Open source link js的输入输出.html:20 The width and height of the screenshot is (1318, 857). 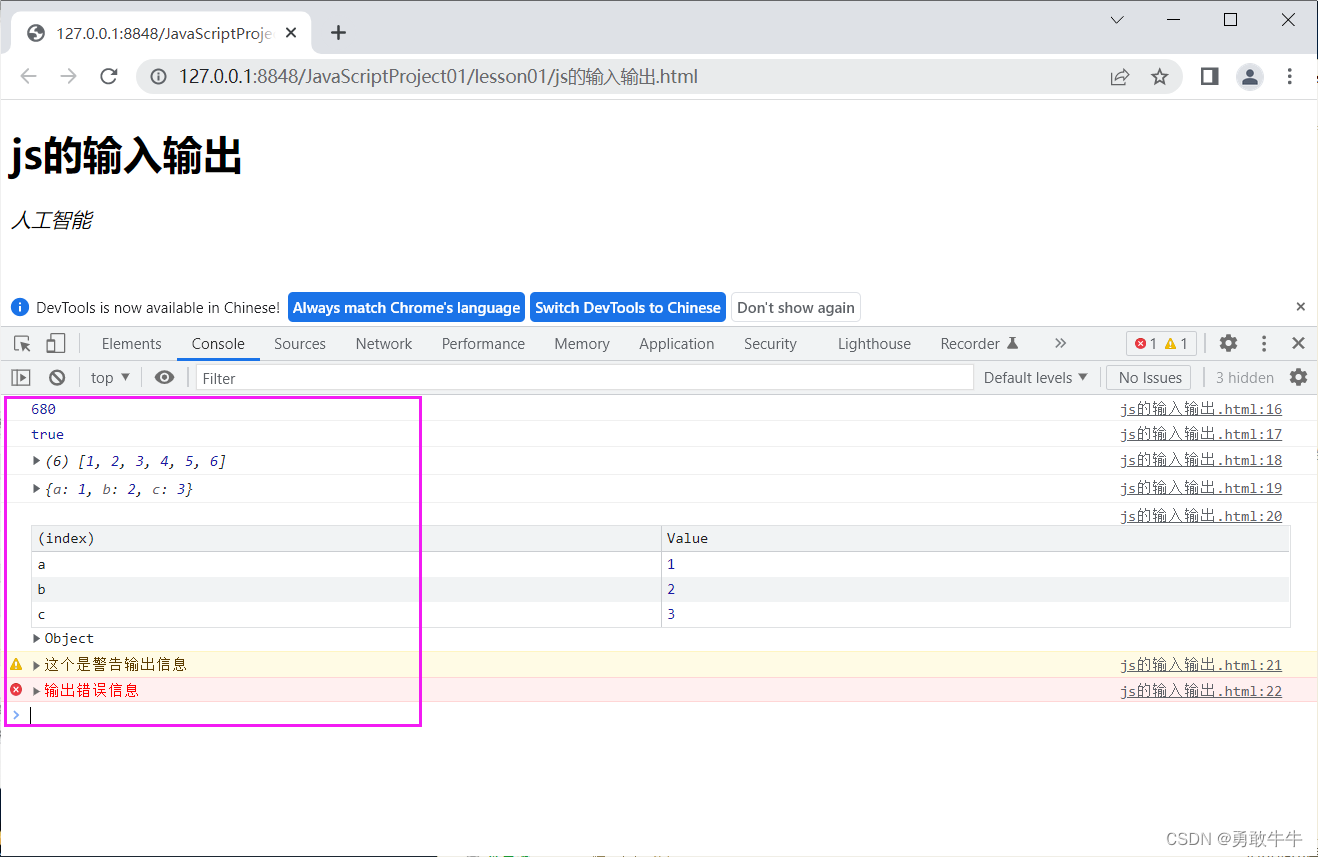(x=1201, y=516)
